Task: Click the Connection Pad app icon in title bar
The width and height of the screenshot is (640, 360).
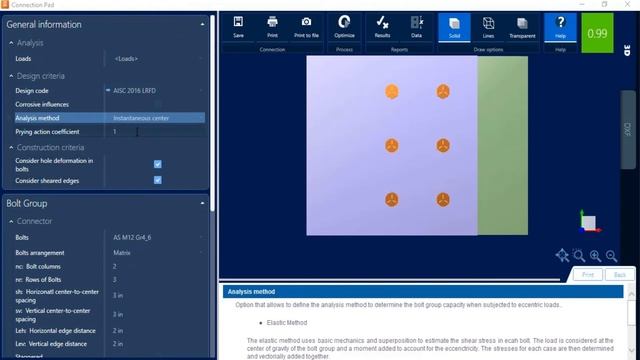Action: tap(5, 4)
